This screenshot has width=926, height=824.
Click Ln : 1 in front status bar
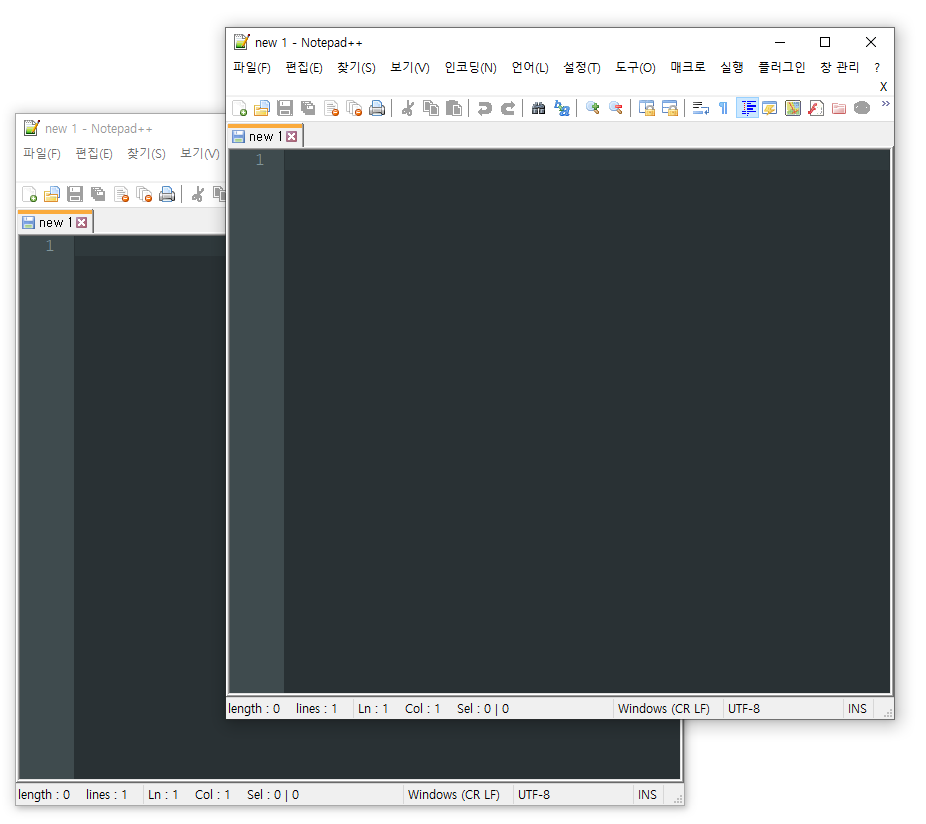tap(373, 708)
